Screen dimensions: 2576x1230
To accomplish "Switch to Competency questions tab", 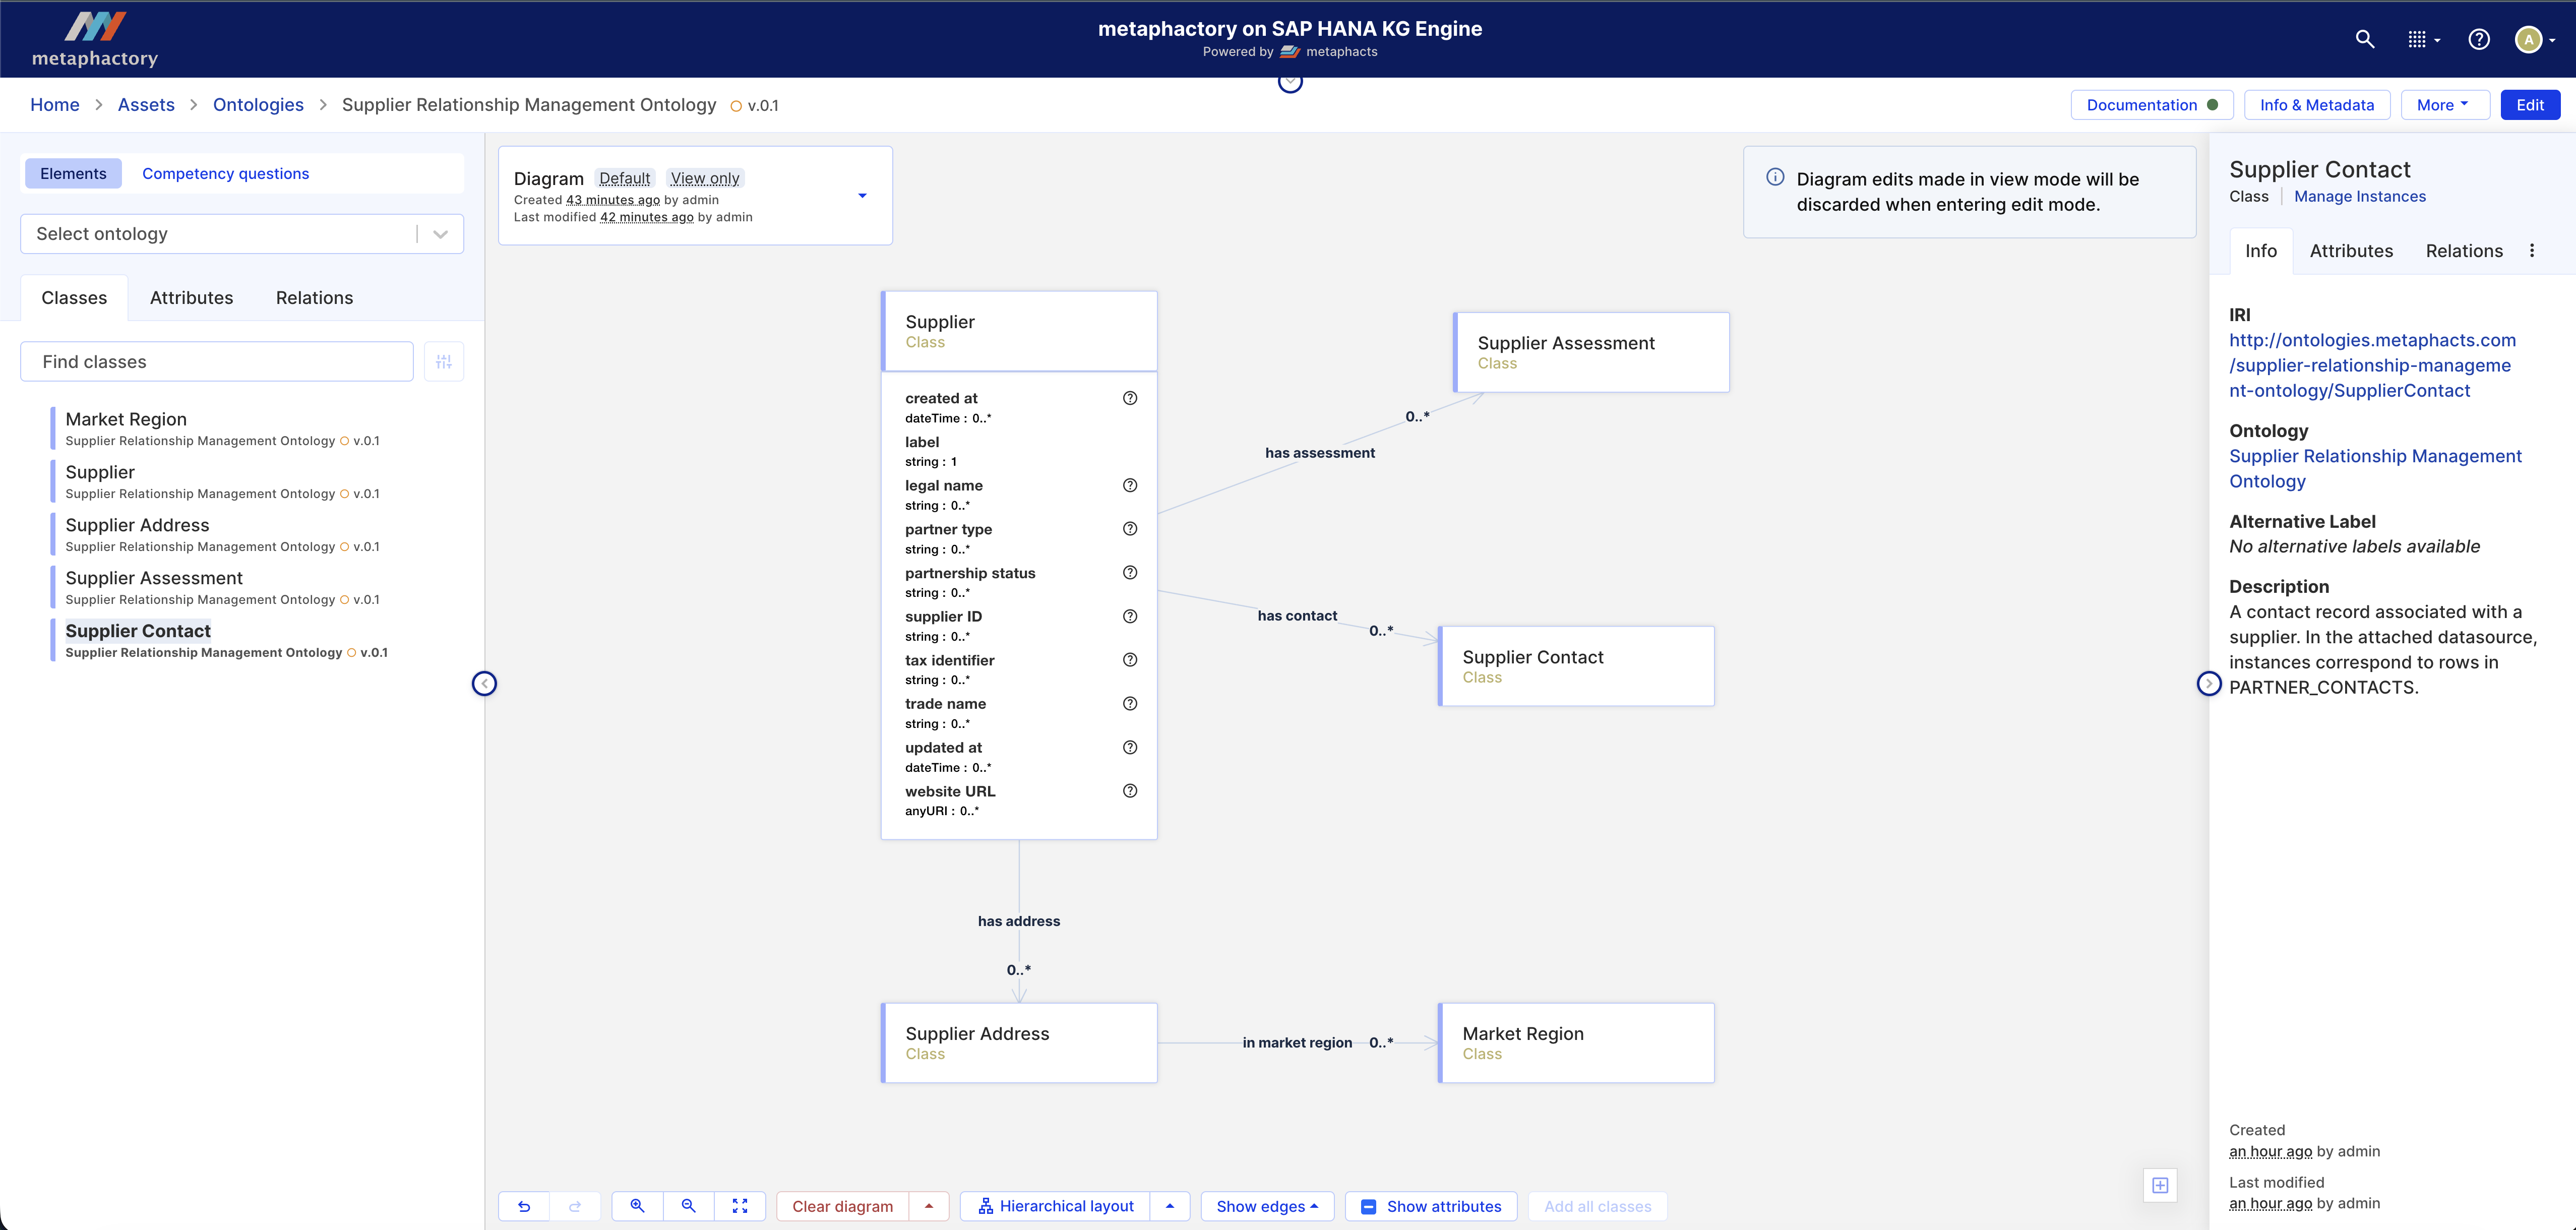I will [x=225, y=173].
